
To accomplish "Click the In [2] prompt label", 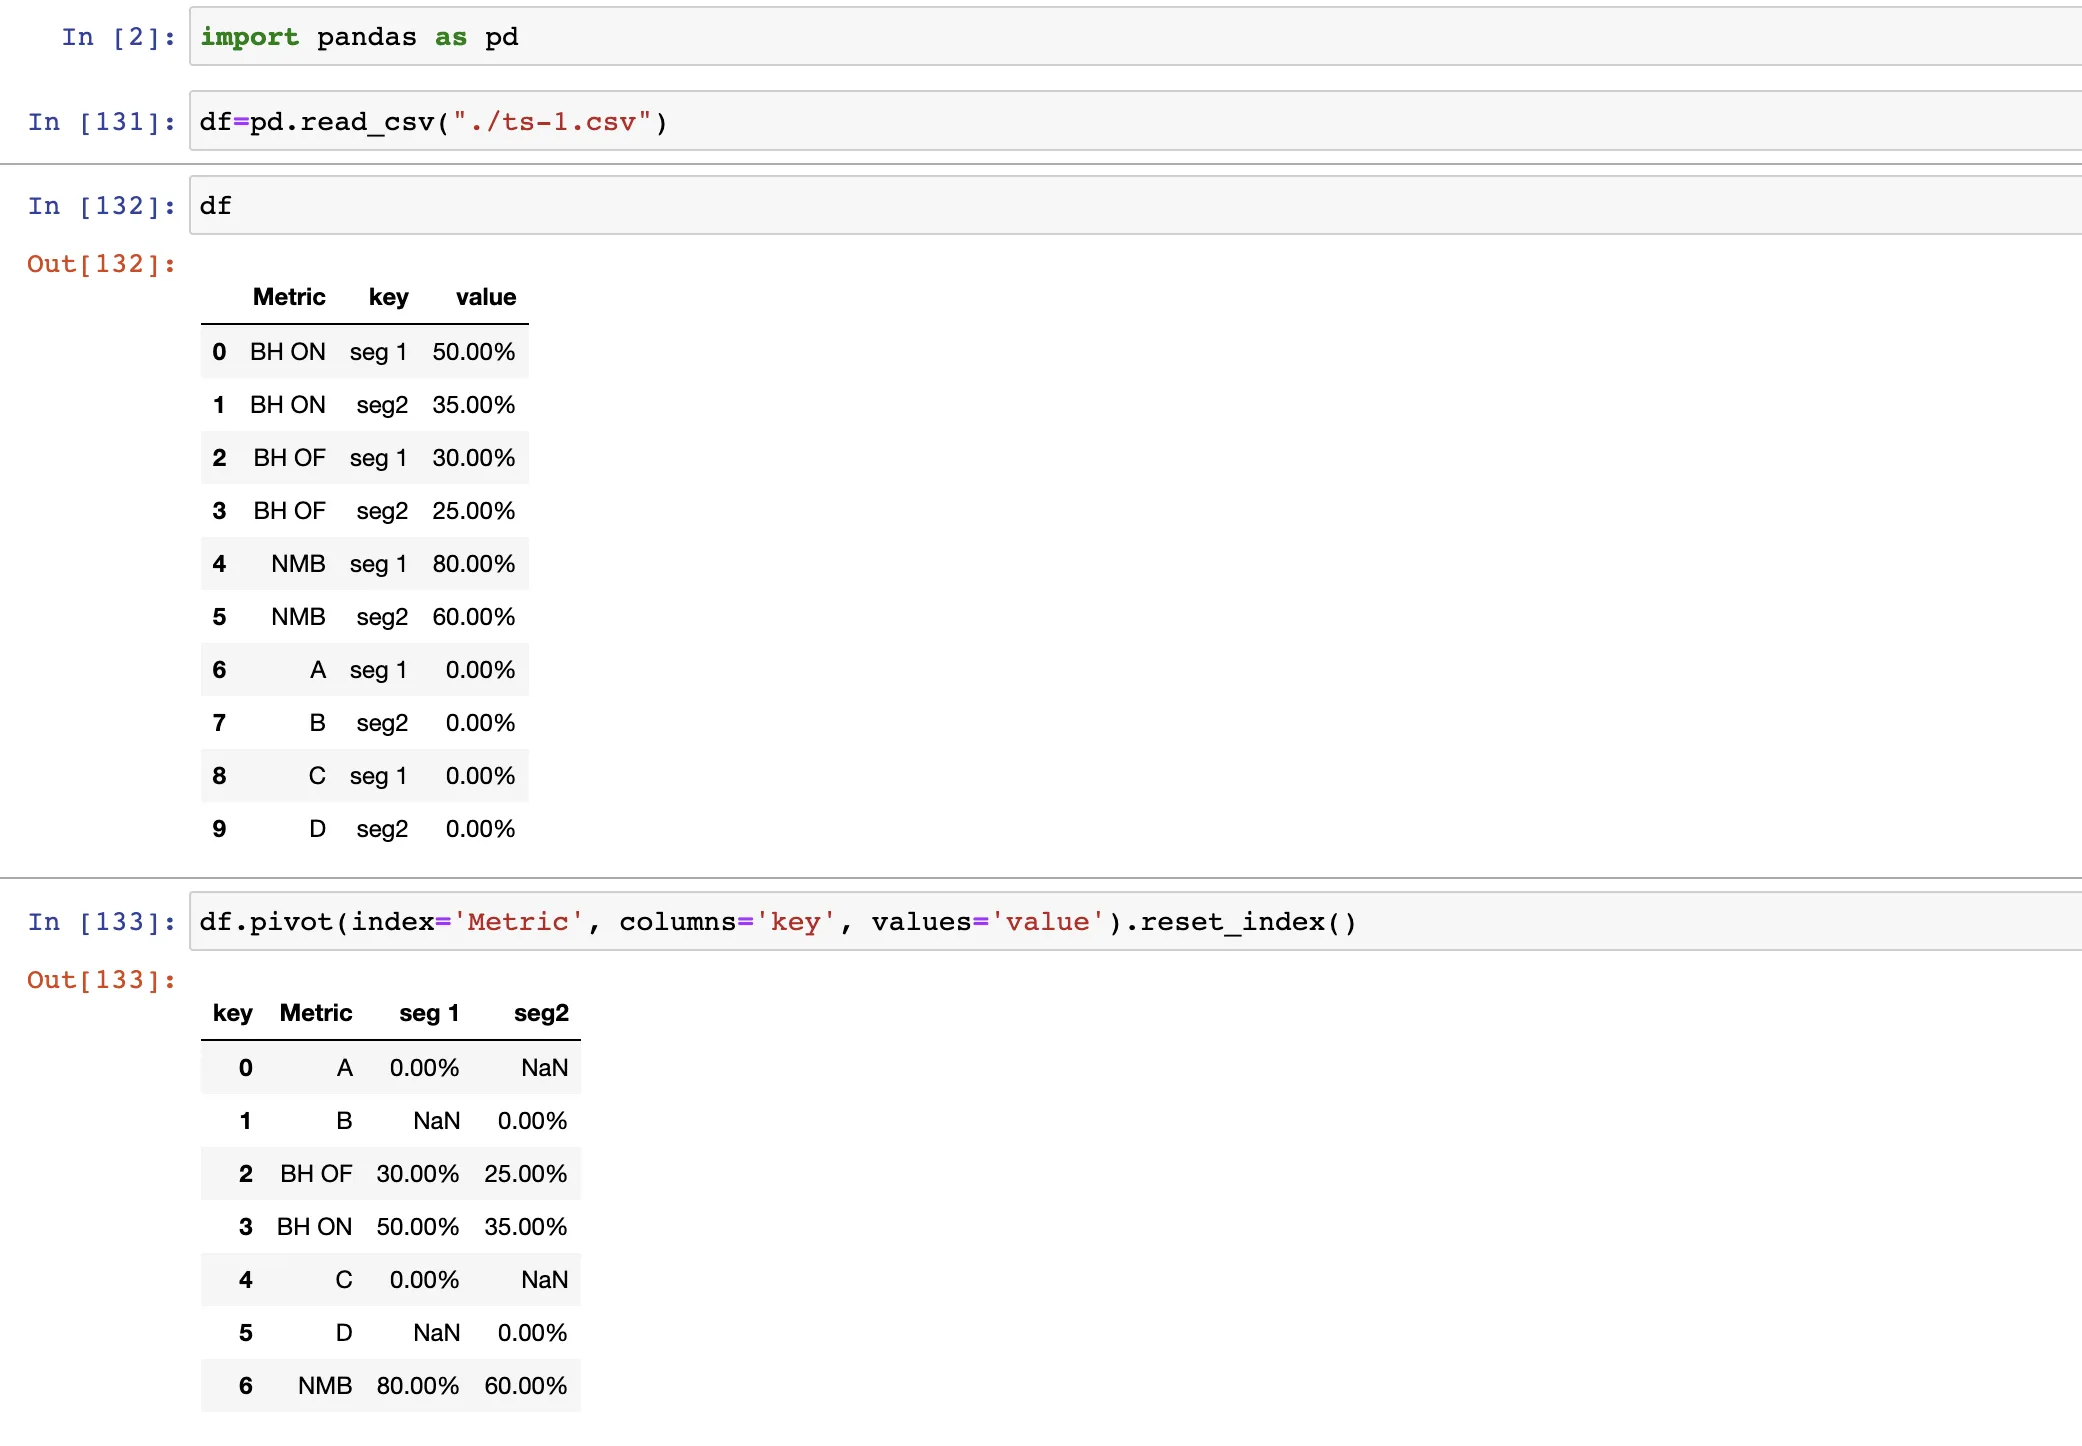I will [118, 38].
